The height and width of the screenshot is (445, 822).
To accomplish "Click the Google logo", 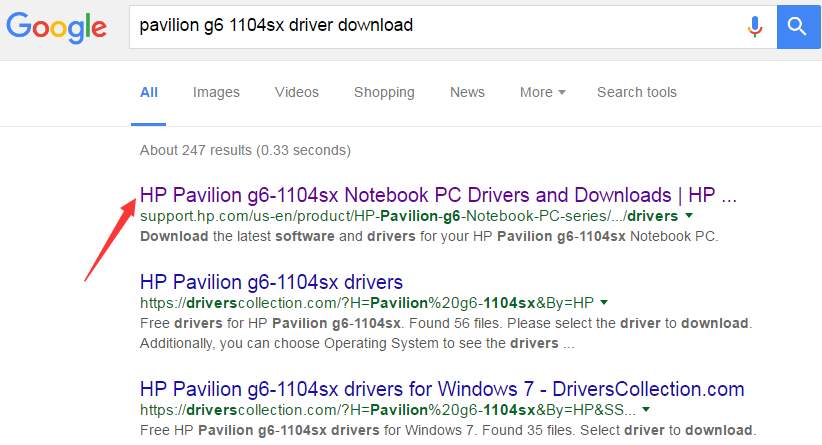I will (x=56, y=27).
